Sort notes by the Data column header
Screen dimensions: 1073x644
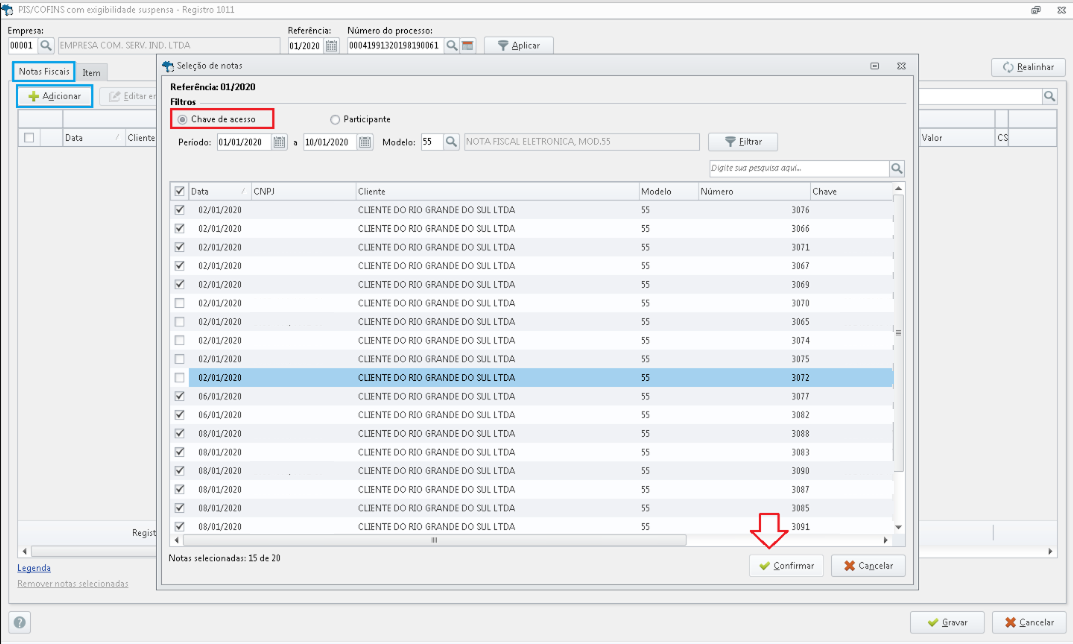(212, 191)
